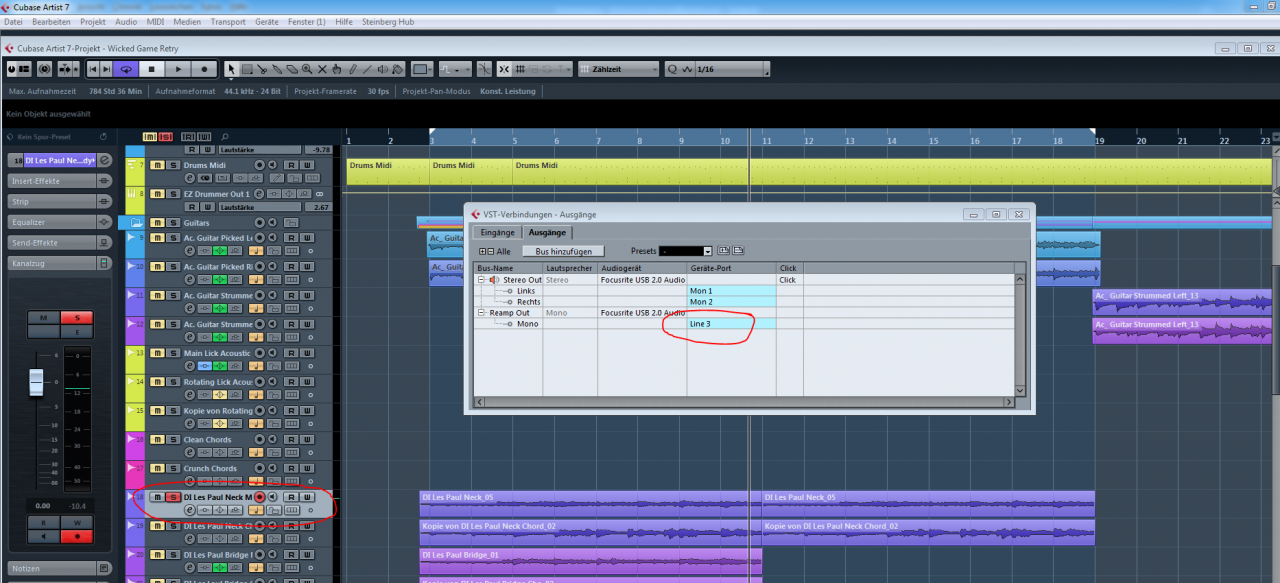Select the zoom magnifier tool
This screenshot has width=1280, height=583.
(307, 70)
